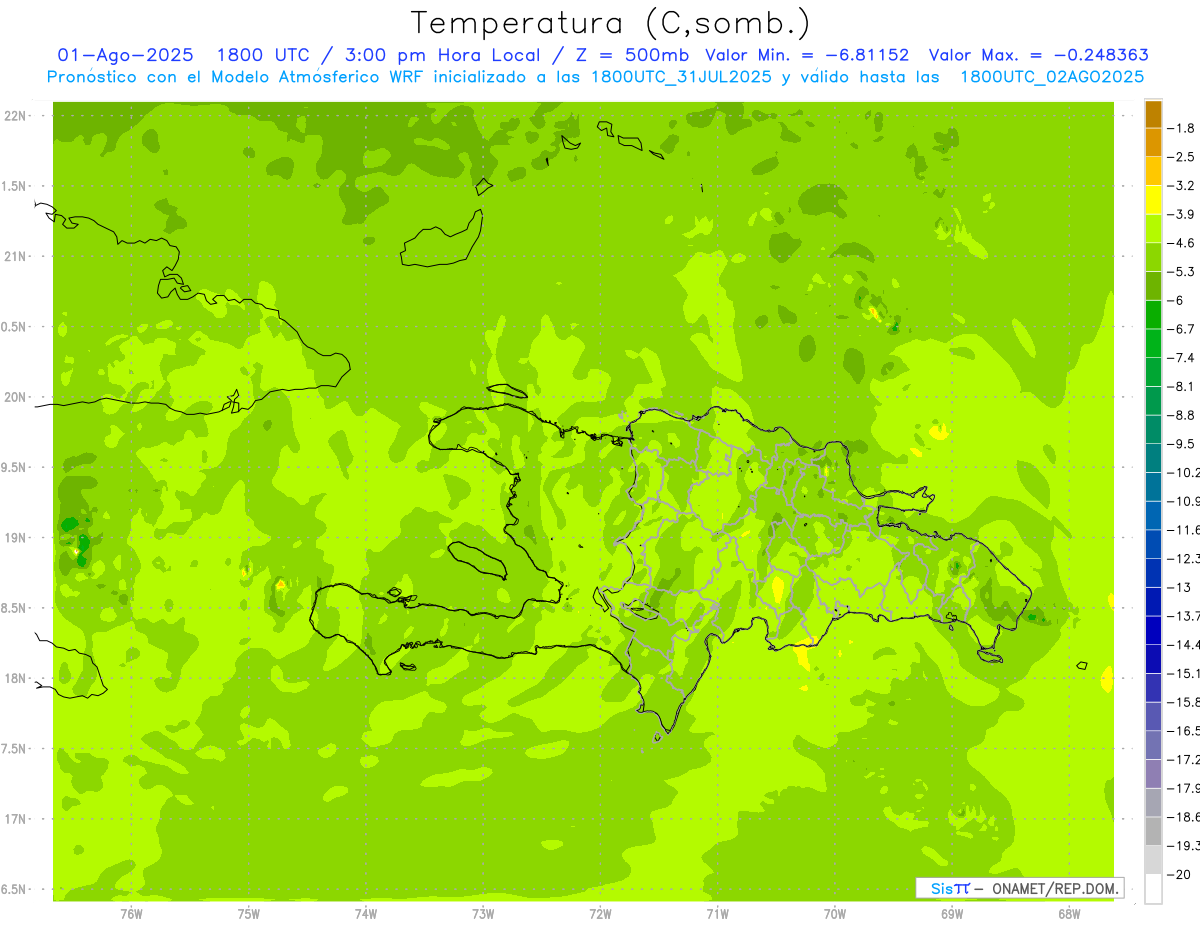Click the '68W' longitude label

[1069, 914]
